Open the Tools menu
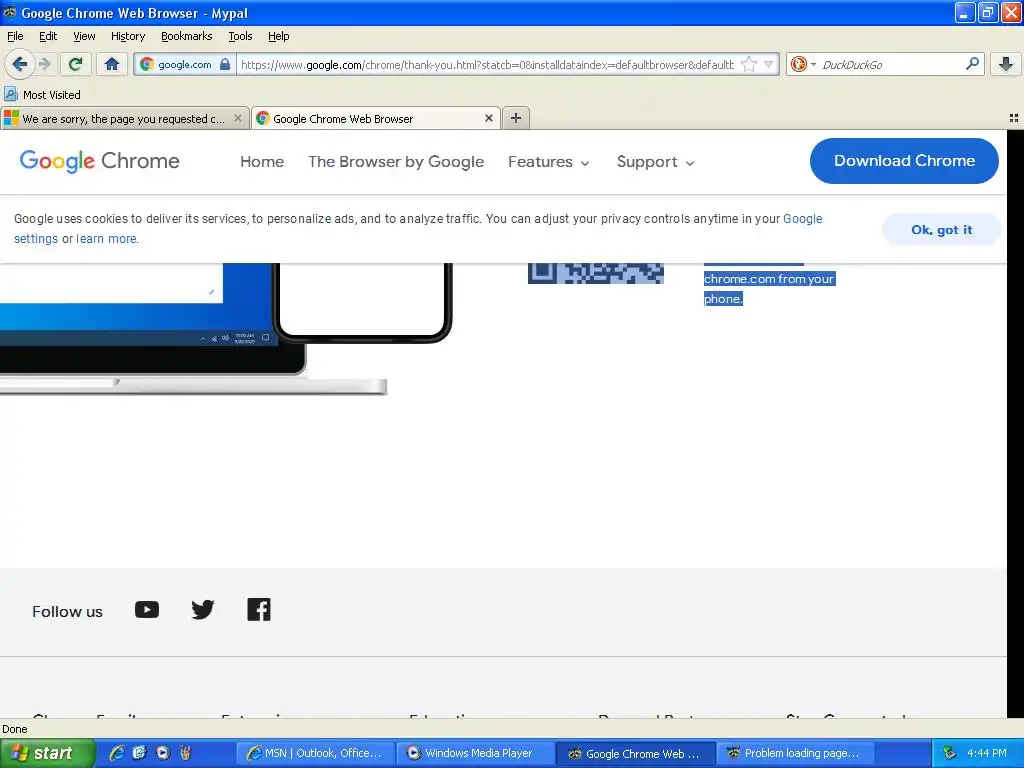 (240, 36)
